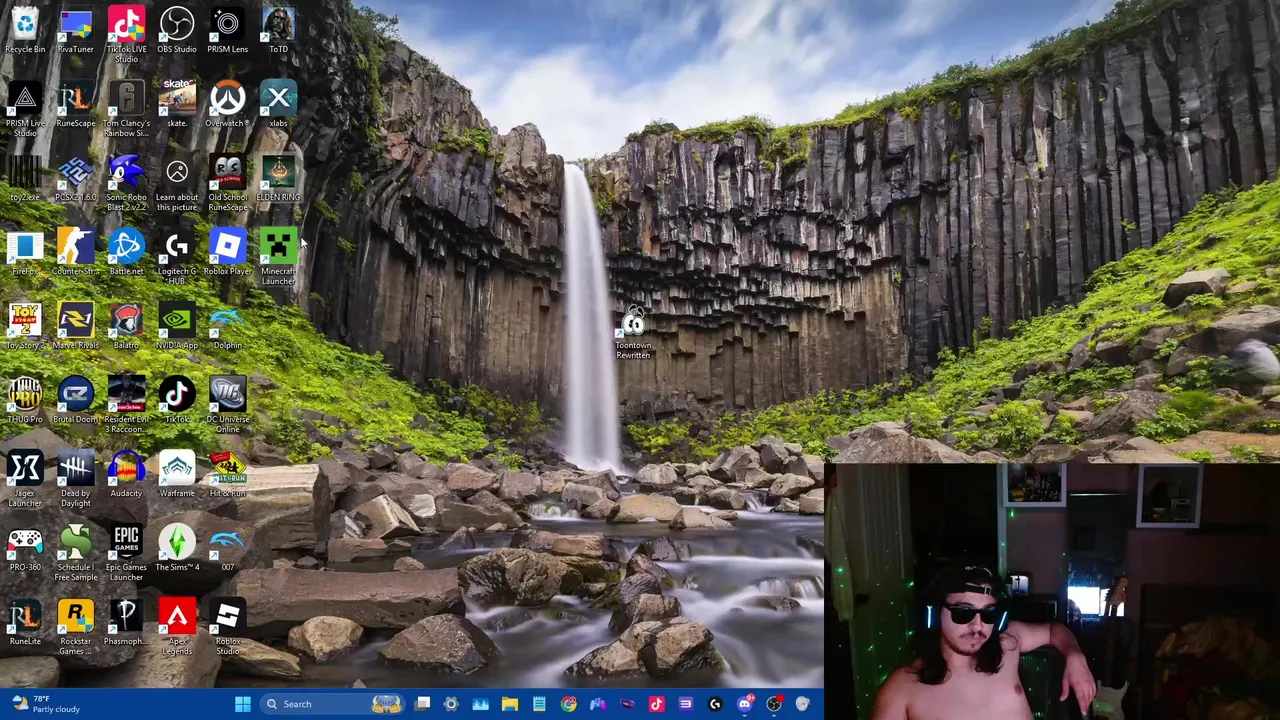Image resolution: width=1280 pixels, height=720 pixels.
Task: Open PRISM Lens desktop icon
Action: (227, 30)
